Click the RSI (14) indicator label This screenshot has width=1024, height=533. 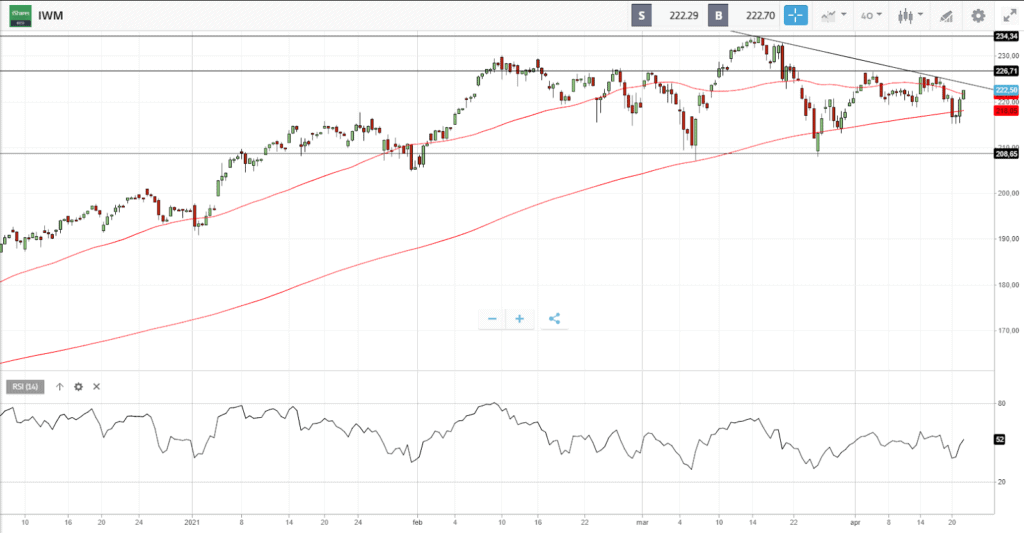point(25,387)
